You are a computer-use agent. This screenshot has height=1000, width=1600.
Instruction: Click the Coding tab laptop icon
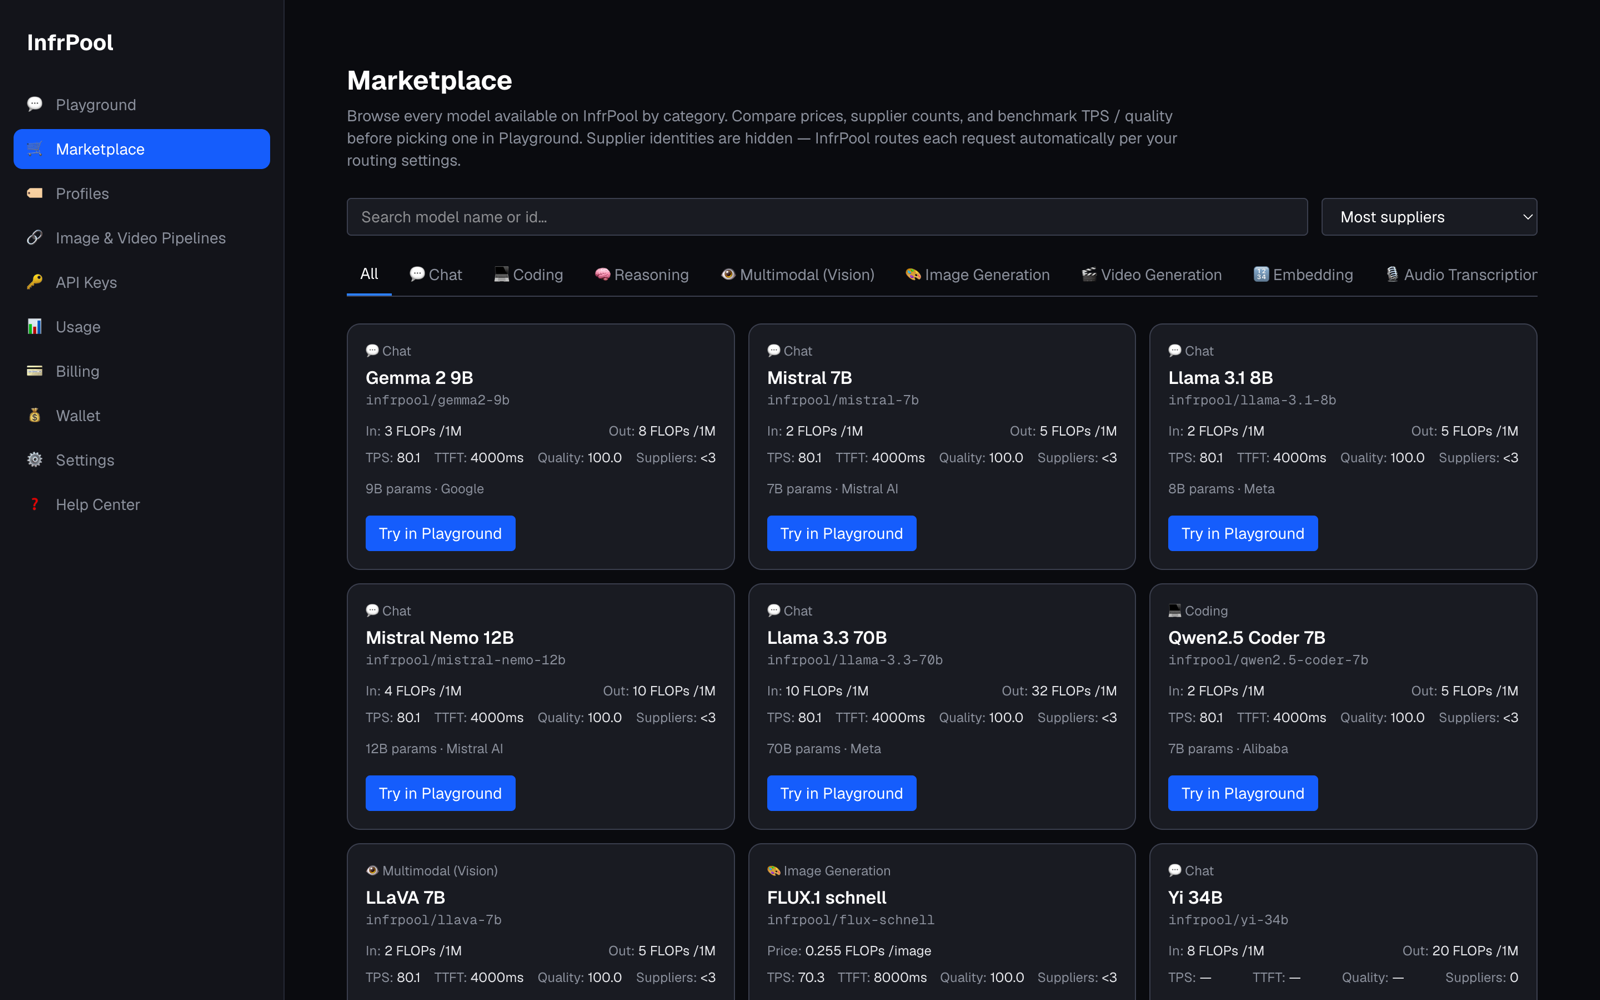click(501, 274)
